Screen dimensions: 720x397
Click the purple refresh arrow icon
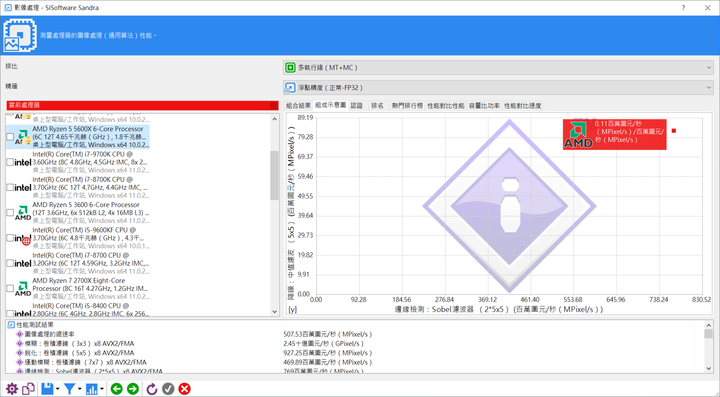click(152, 389)
